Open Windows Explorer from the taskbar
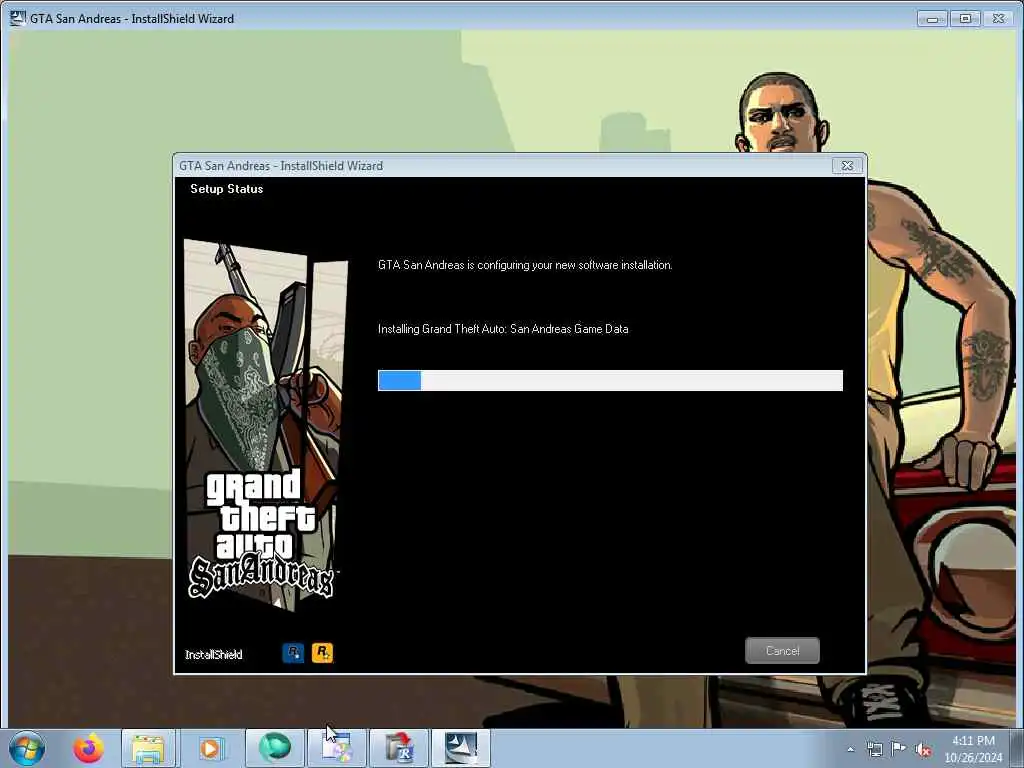 (148, 748)
